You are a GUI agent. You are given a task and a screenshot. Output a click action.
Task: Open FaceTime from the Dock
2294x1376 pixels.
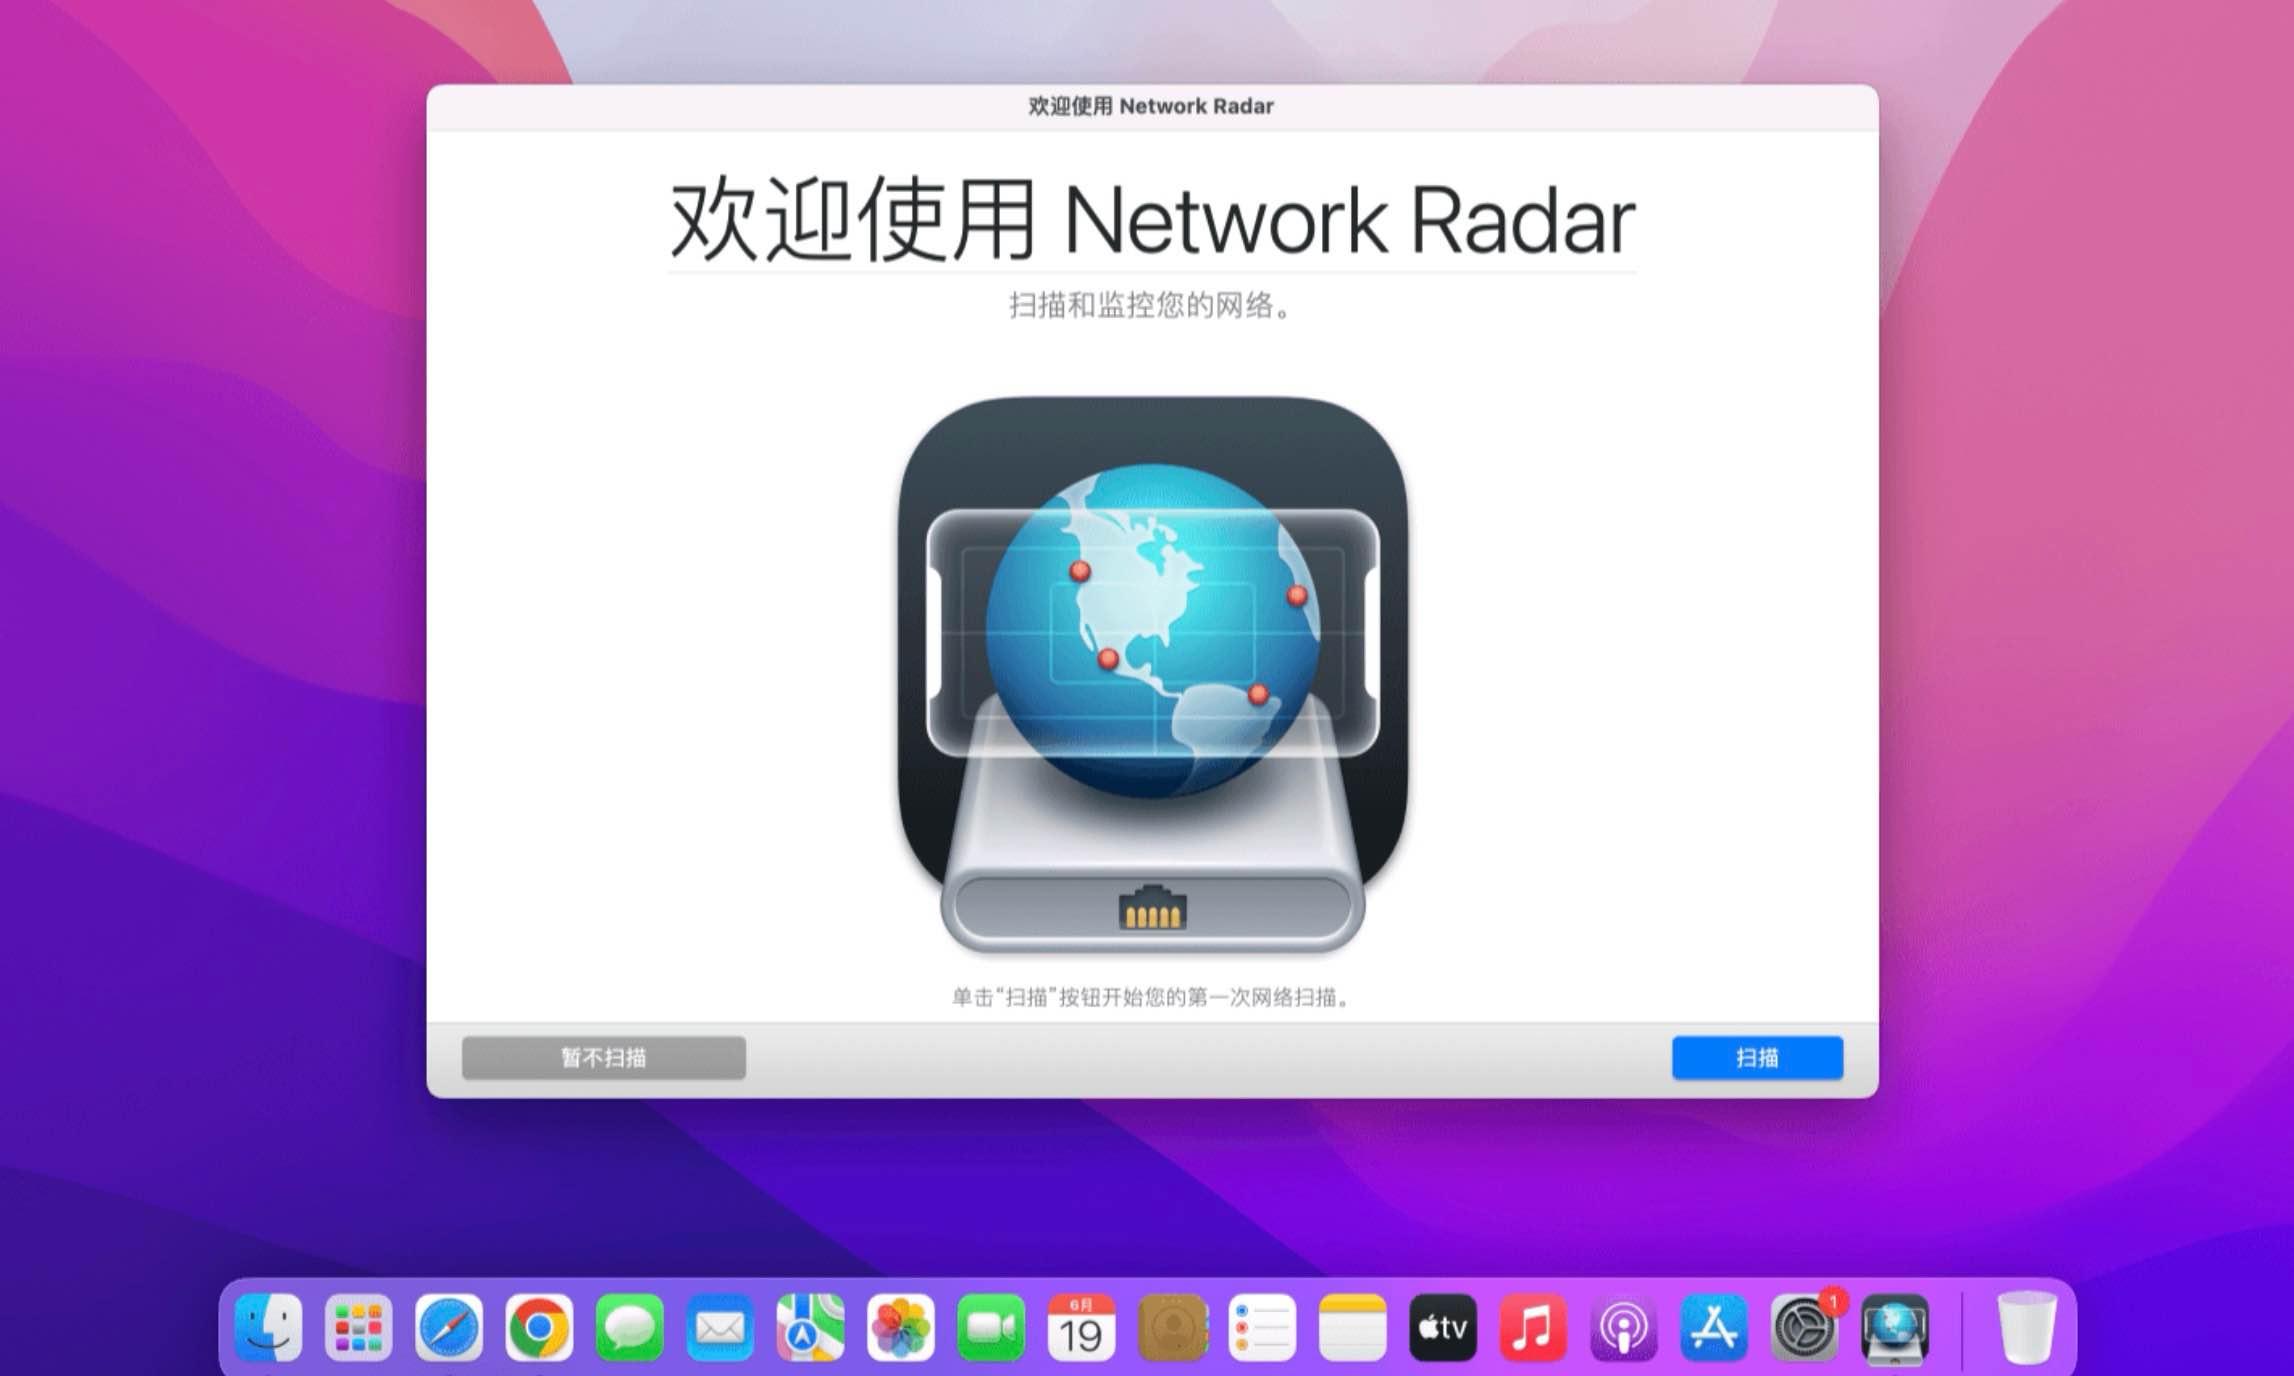point(991,1327)
